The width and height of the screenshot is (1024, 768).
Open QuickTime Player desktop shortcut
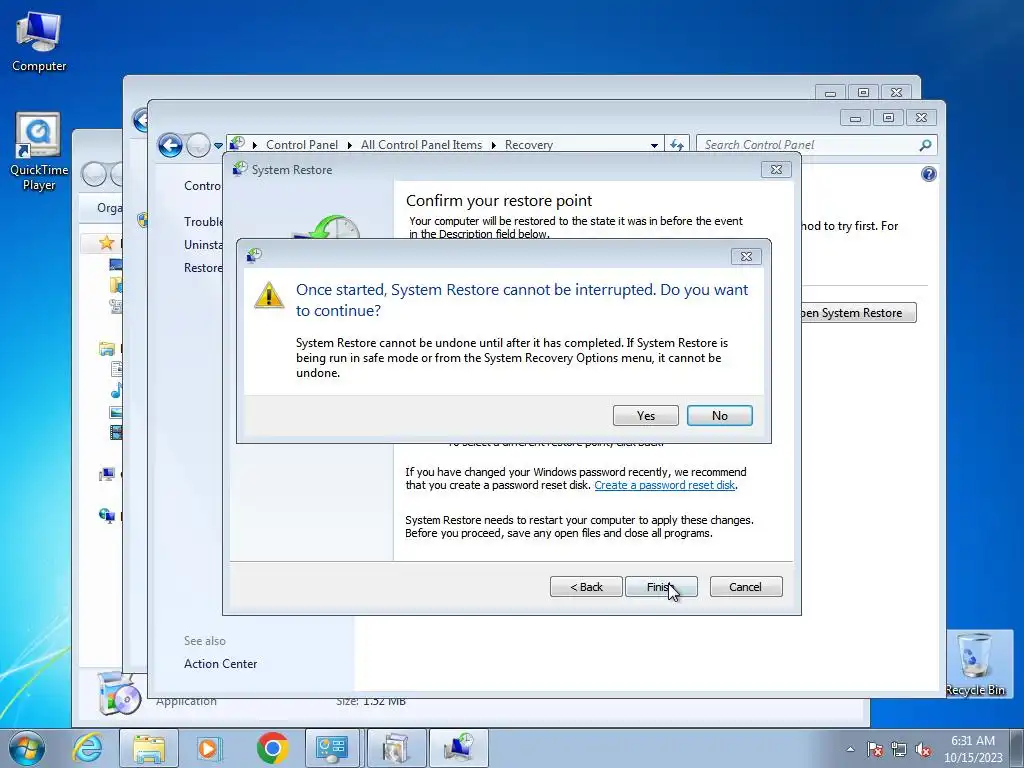(x=39, y=152)
